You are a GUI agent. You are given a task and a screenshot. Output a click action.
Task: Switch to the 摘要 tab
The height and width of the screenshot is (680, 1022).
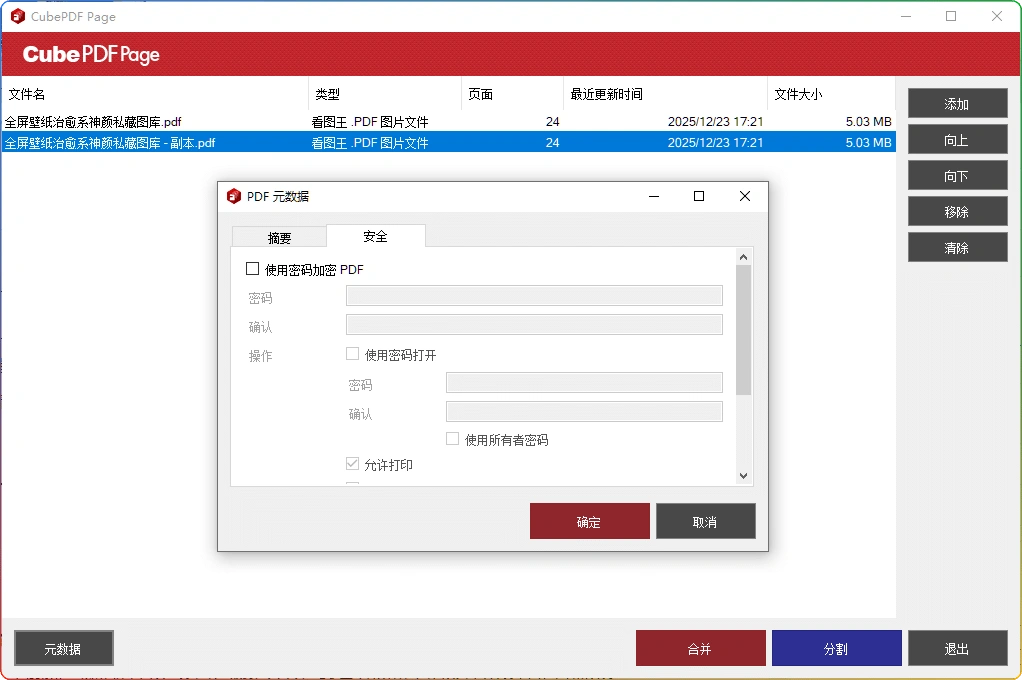tap(278, 236)
